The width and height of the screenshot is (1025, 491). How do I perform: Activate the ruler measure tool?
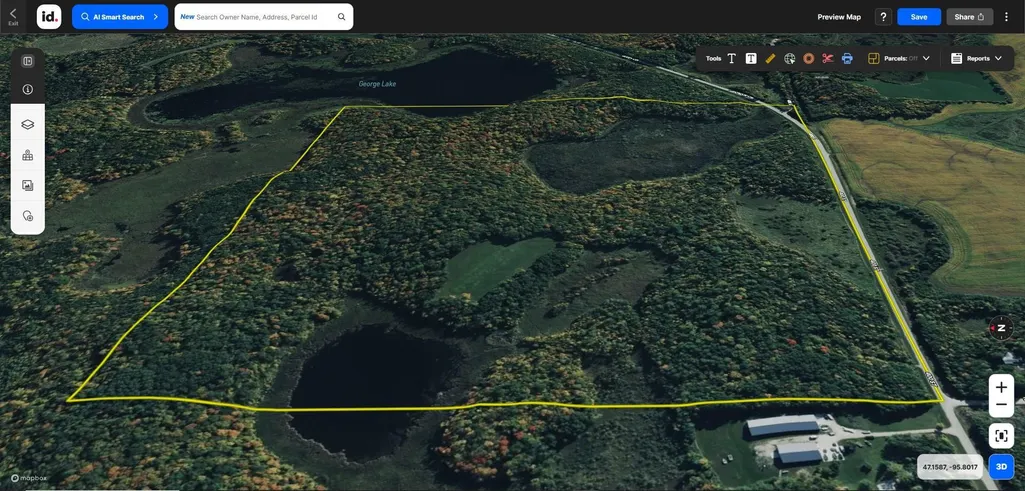pyautogui.click(x=770, y=58)
